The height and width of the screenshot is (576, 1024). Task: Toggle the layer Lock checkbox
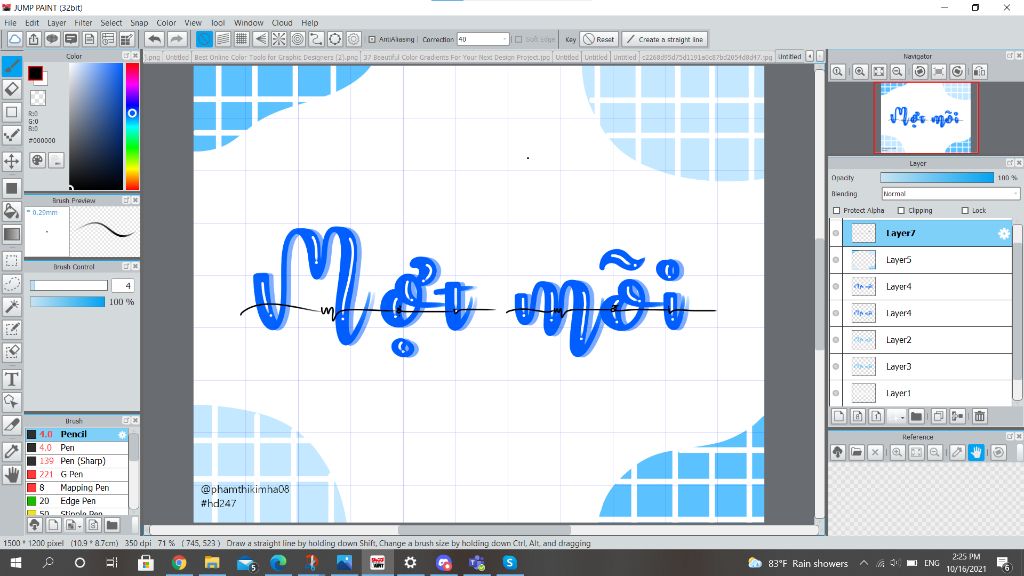(965, 210)
